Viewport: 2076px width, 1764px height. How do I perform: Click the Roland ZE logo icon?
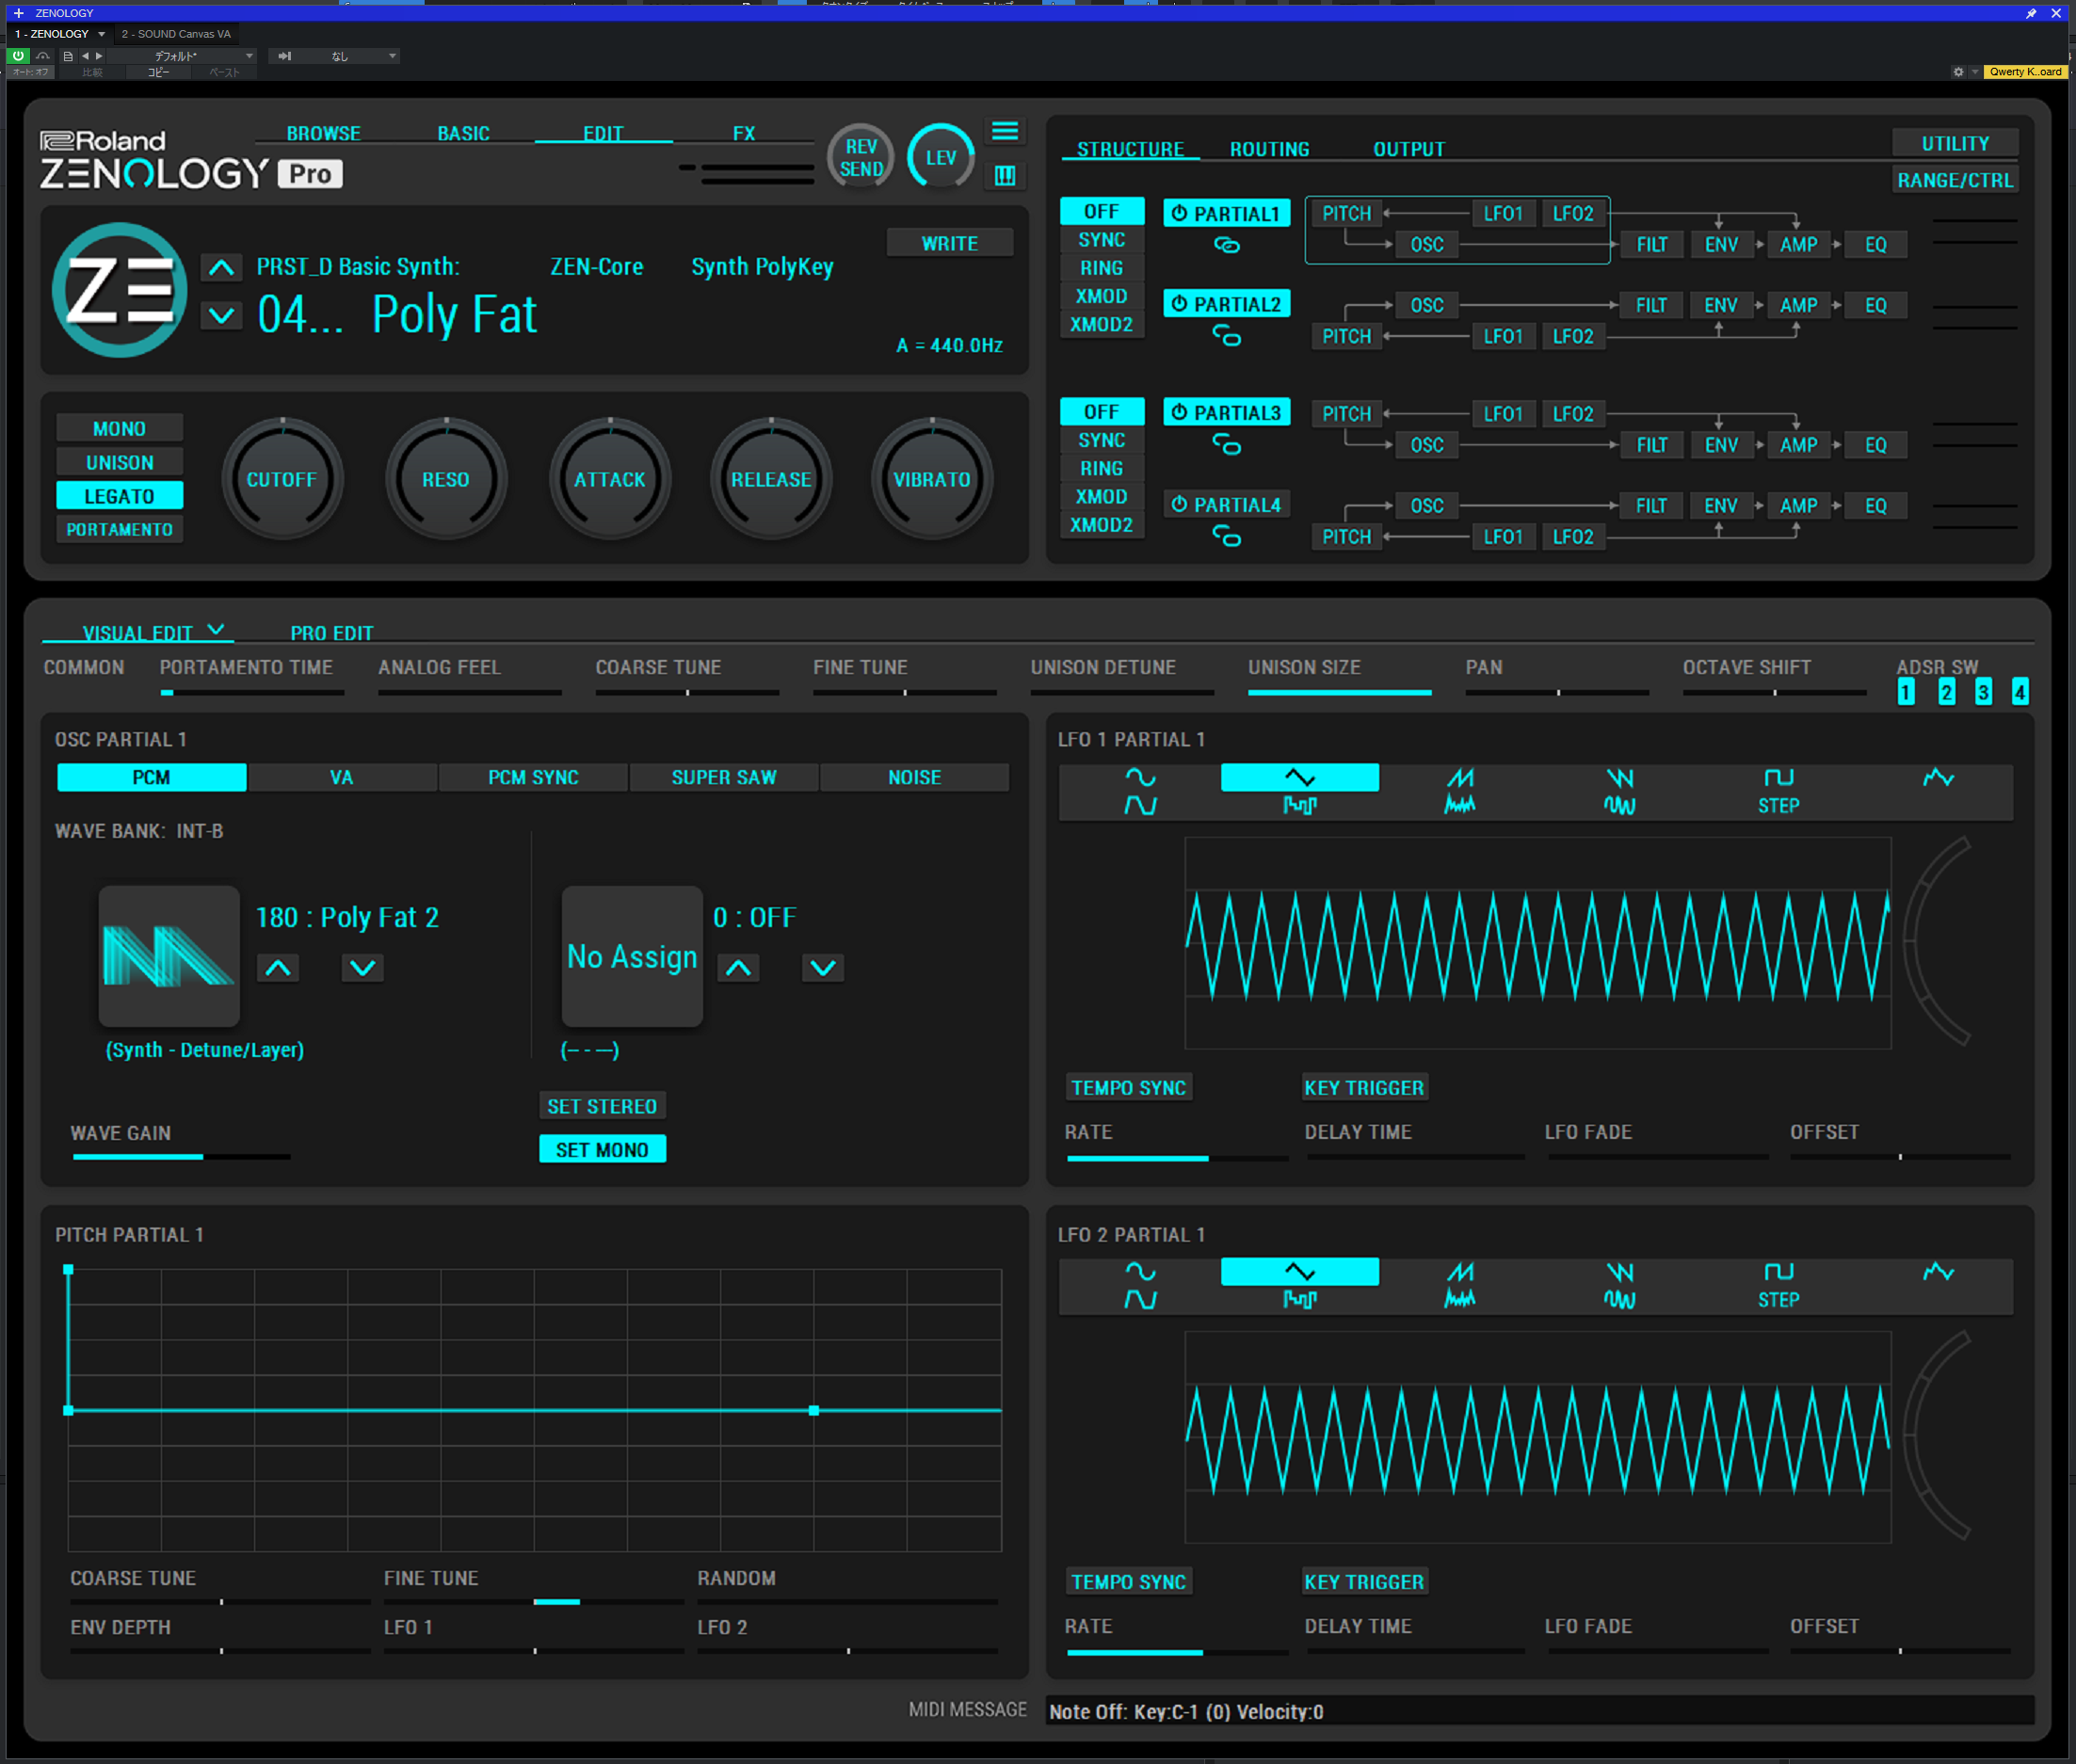tap(119, 290)
